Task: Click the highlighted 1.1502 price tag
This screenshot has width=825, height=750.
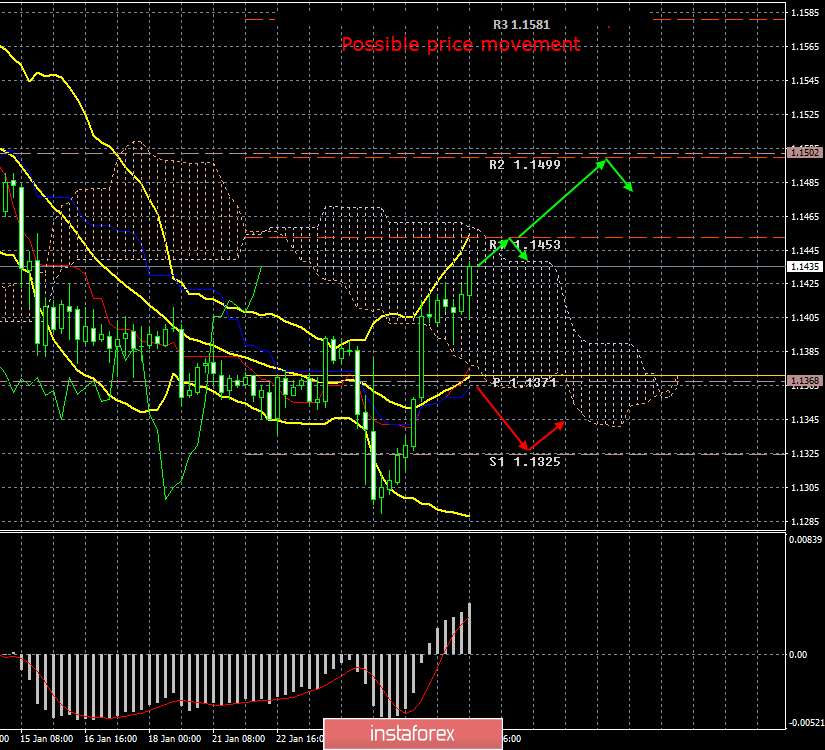Action: [x=805, y=153]
